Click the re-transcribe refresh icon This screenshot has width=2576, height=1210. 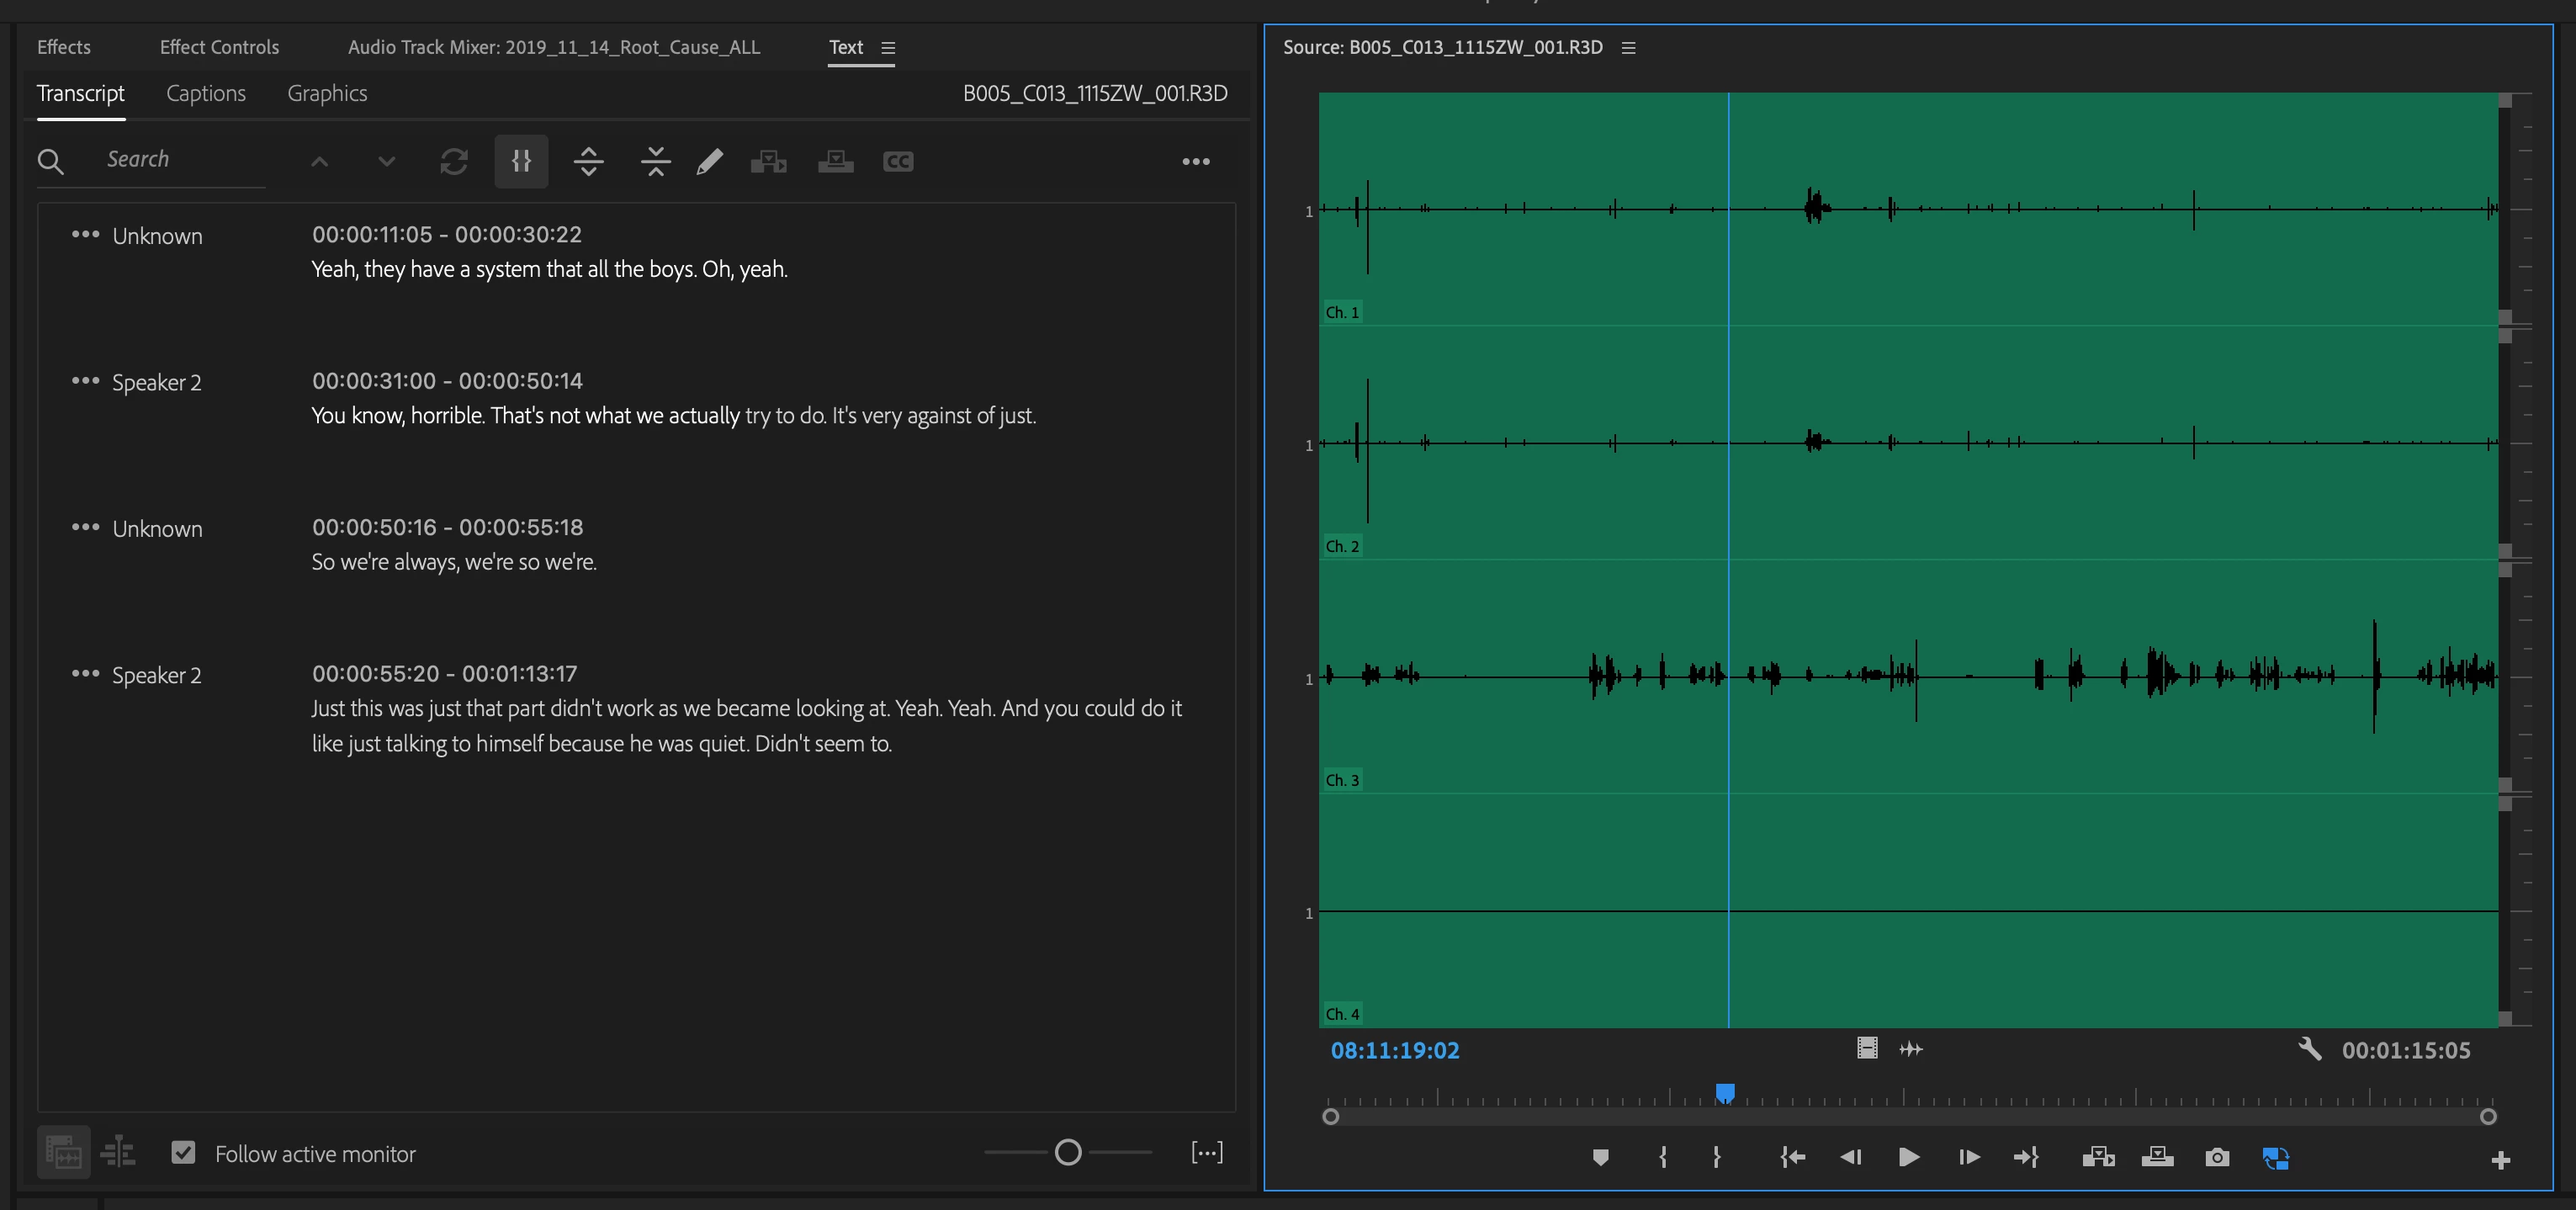pyautogui.click(x=454, y=161)
